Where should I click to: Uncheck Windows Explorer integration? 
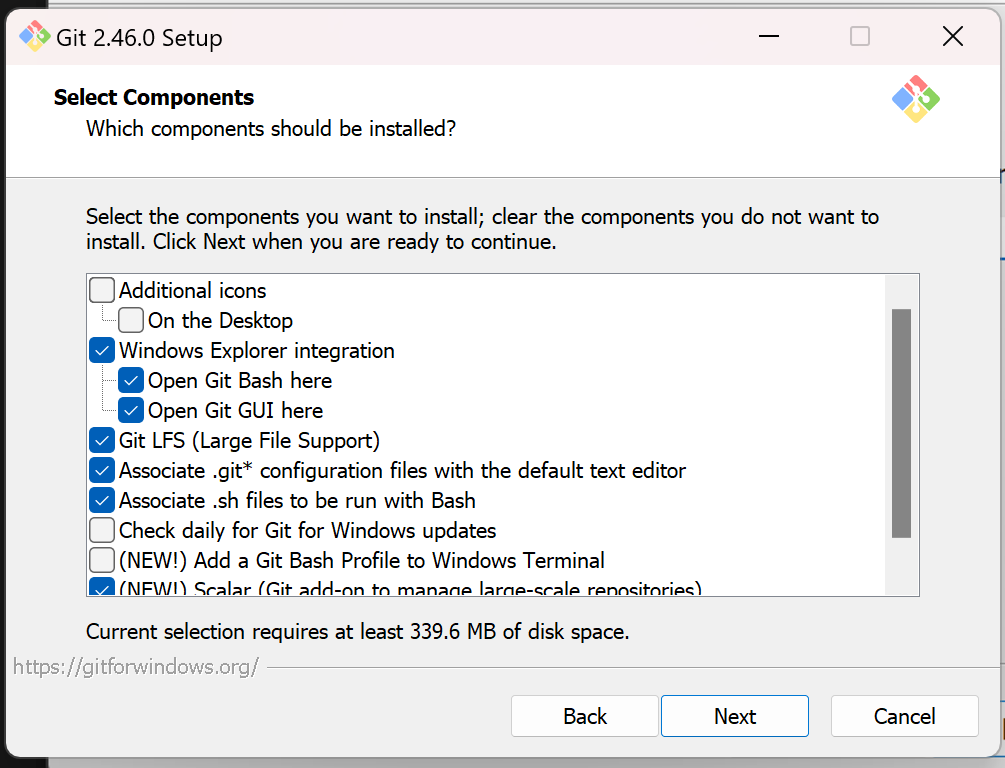102,351
